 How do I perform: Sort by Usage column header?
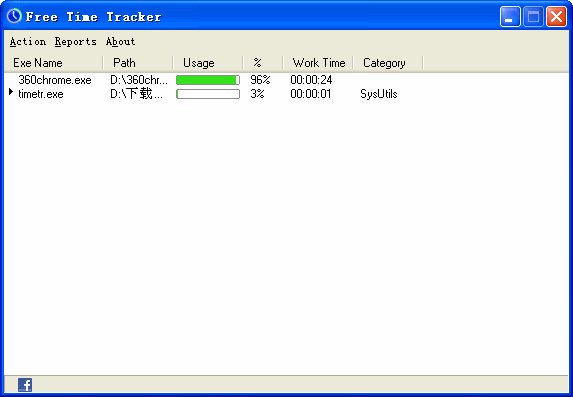click(x=208, y=63)
